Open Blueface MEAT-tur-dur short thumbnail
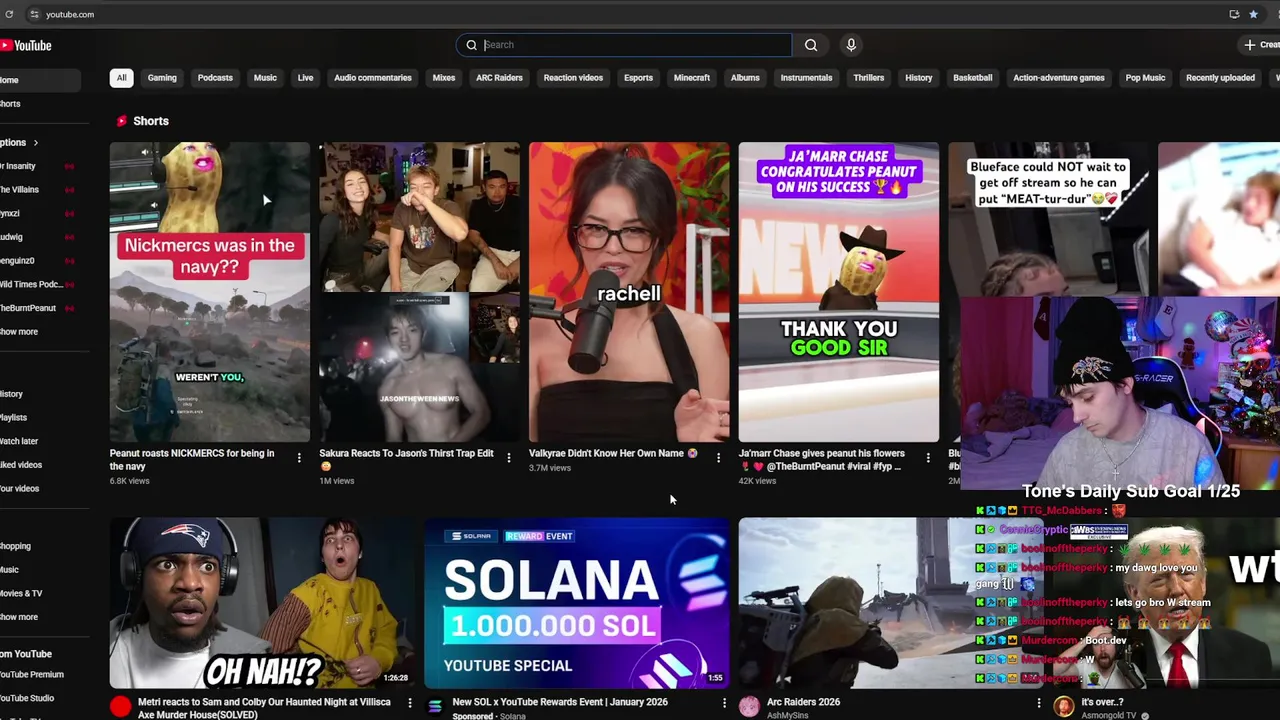The image size is (1280, 720). (1048, 218)
